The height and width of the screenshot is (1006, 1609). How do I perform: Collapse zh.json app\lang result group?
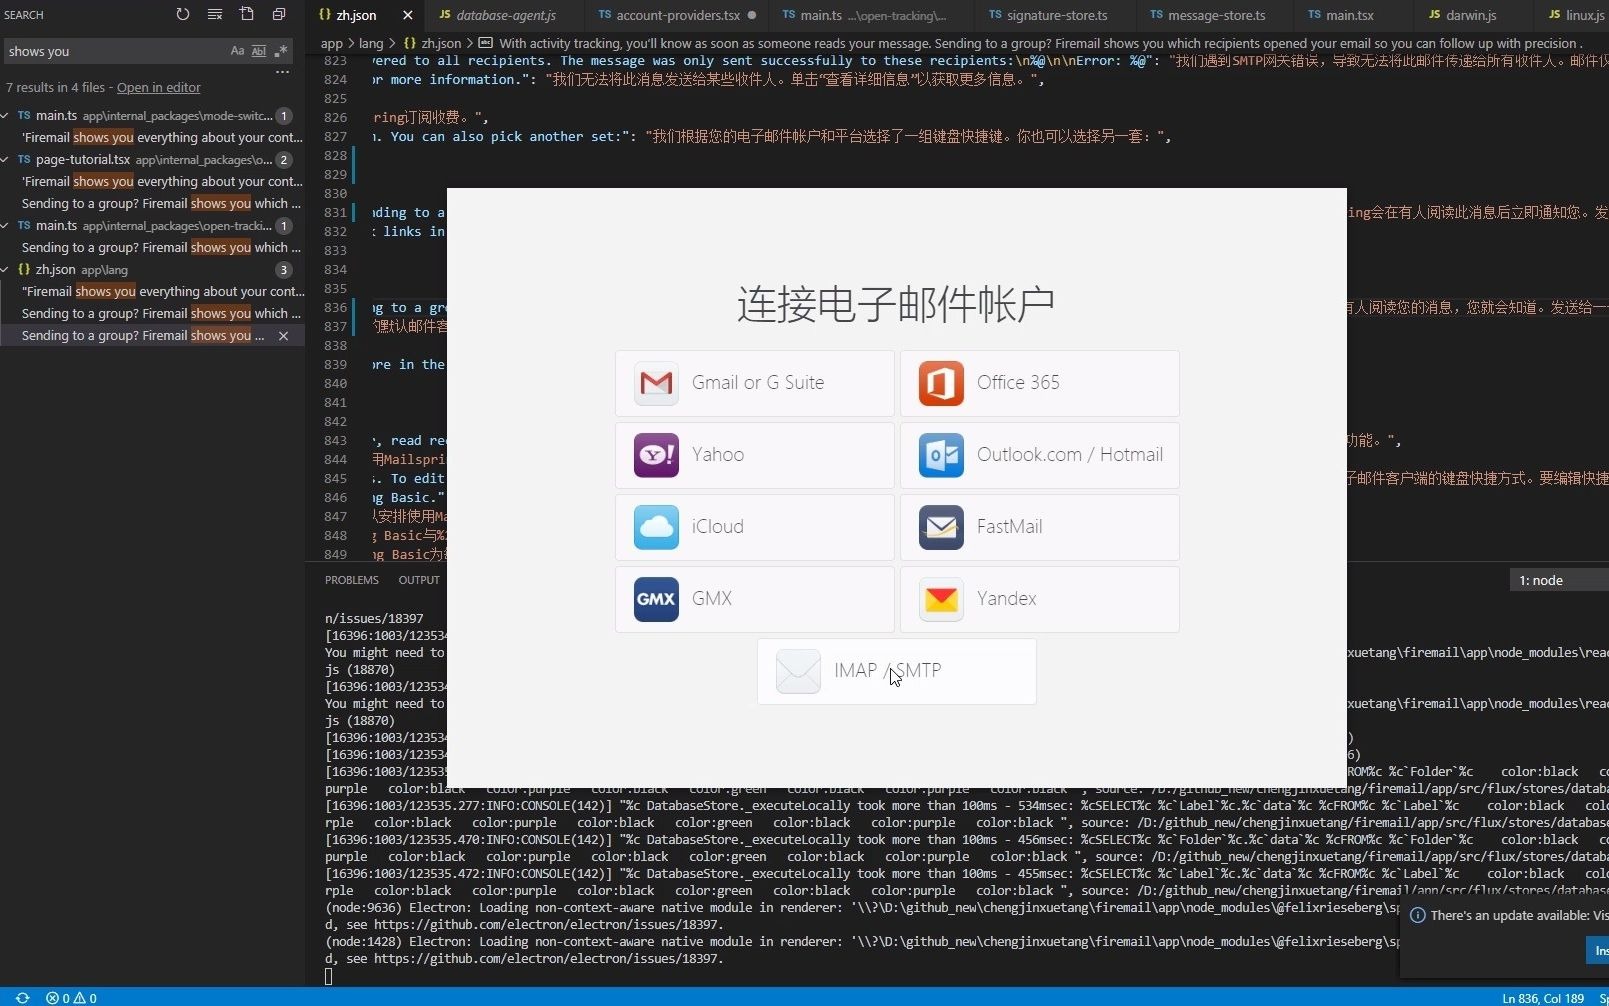coord(7,270)
